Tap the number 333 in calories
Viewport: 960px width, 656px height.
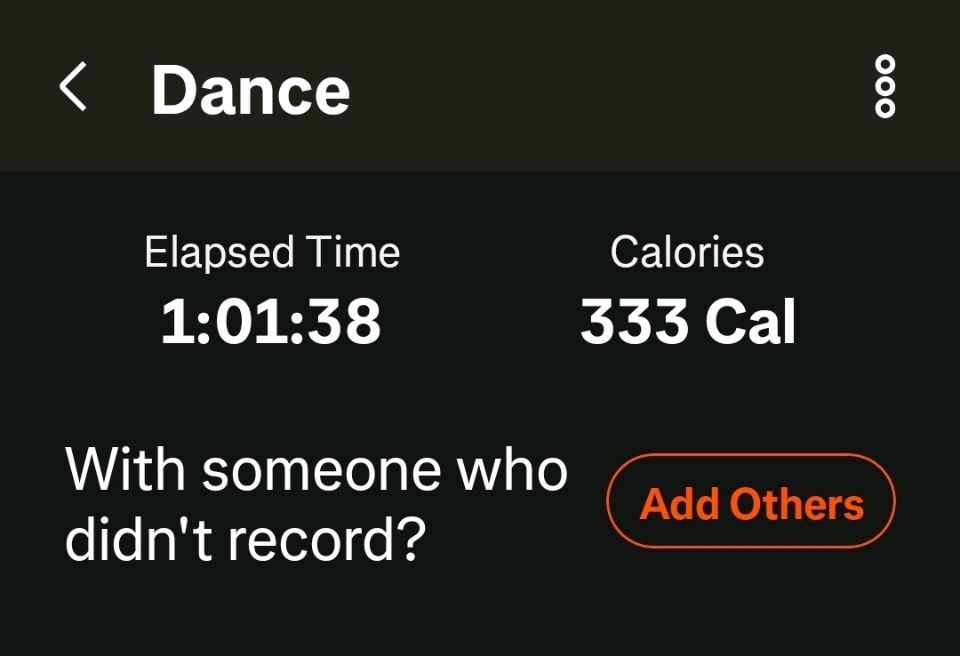pos(634,322)
